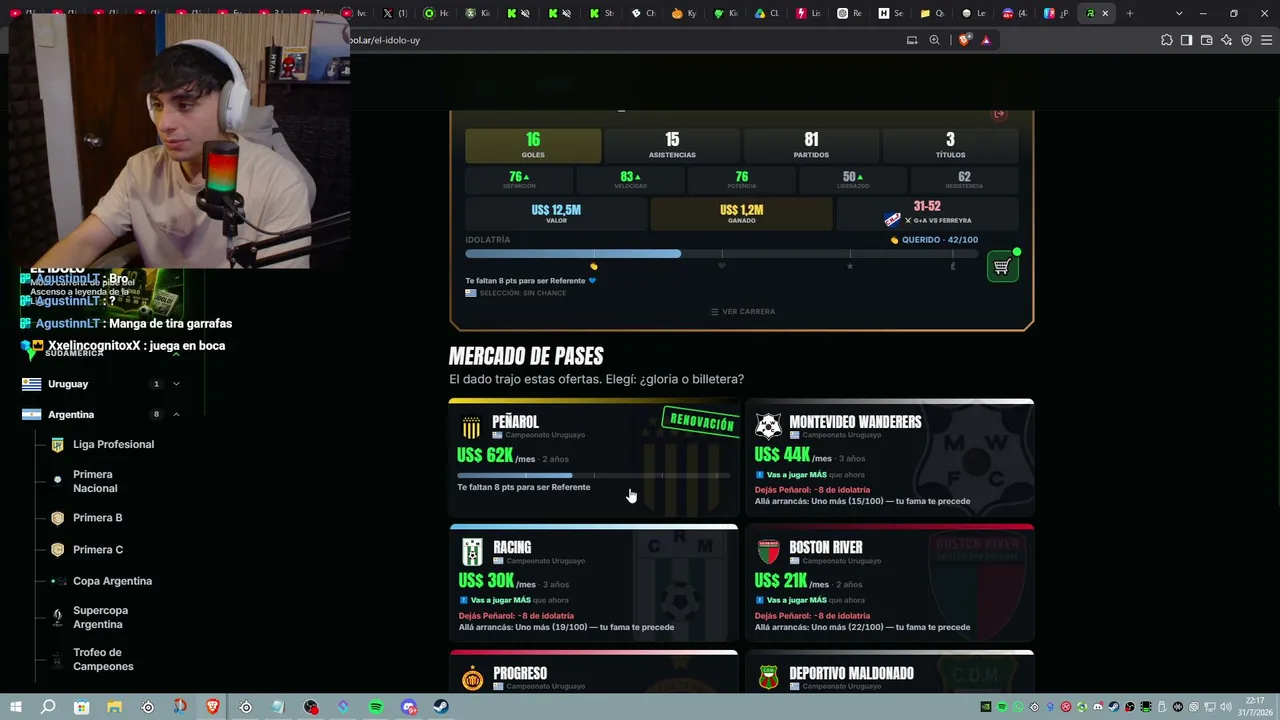This screenshot has height=720, width=1280.
Task: Open Windows search from the taskbar
Action: pyautogui.click(x=48, y=707)
